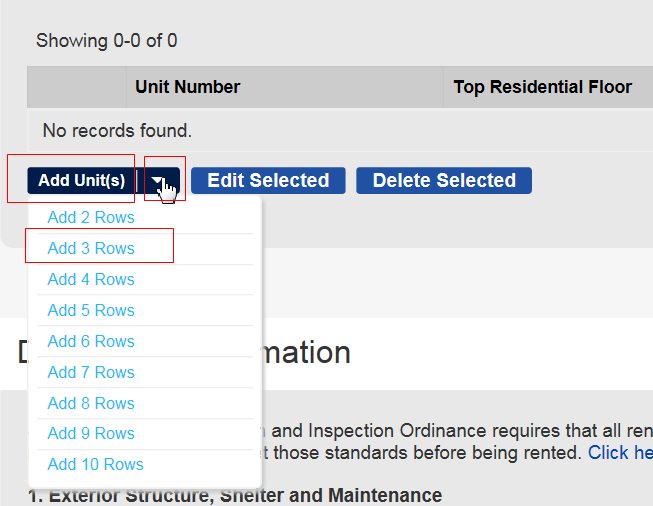Click the Exterior Structure, Shelter and Maintenance heading
This screenshot has width=653, height=506.
click(235, 495)
